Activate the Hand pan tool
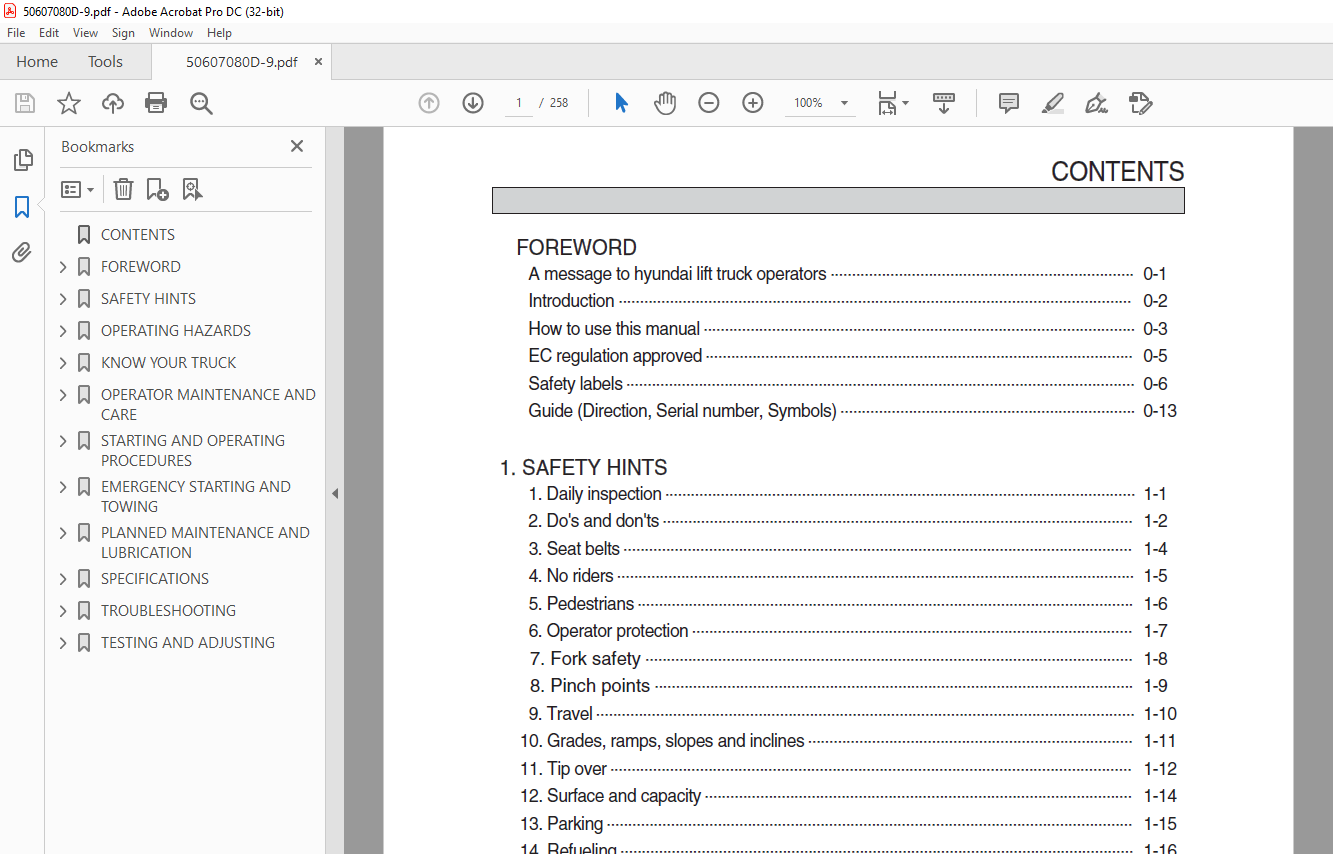This screenshot has width=1333, height=854. (665, 103)
